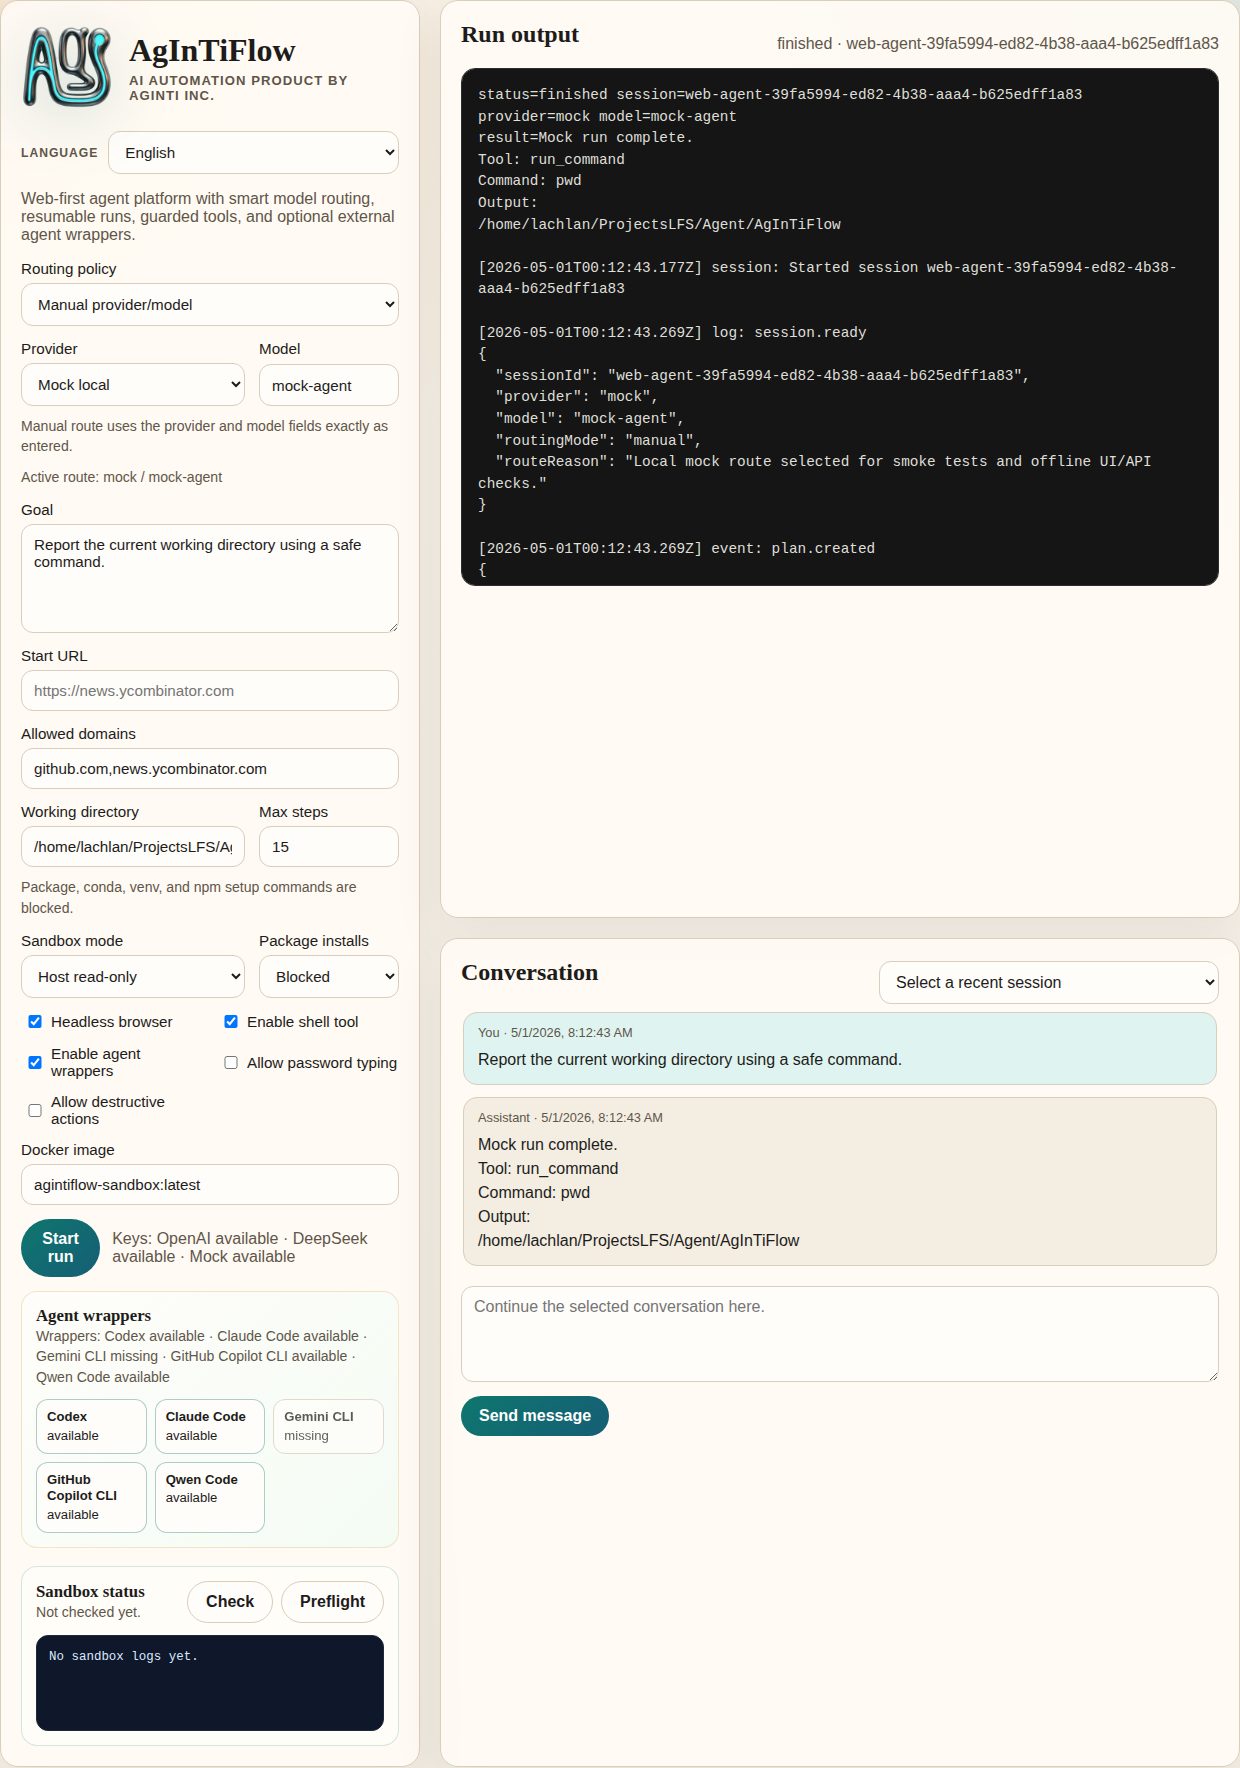The image size is (1240, 1768).
Task: Click the finished session status text
Action: (998, 44)
